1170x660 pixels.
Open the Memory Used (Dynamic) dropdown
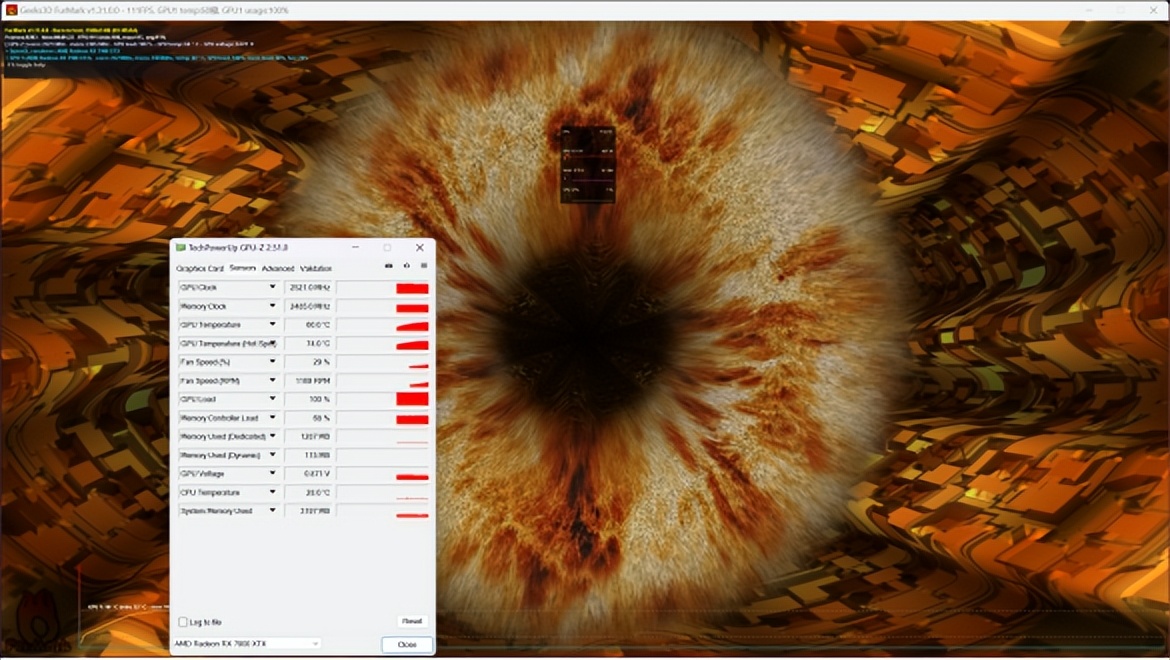[272, 455]
